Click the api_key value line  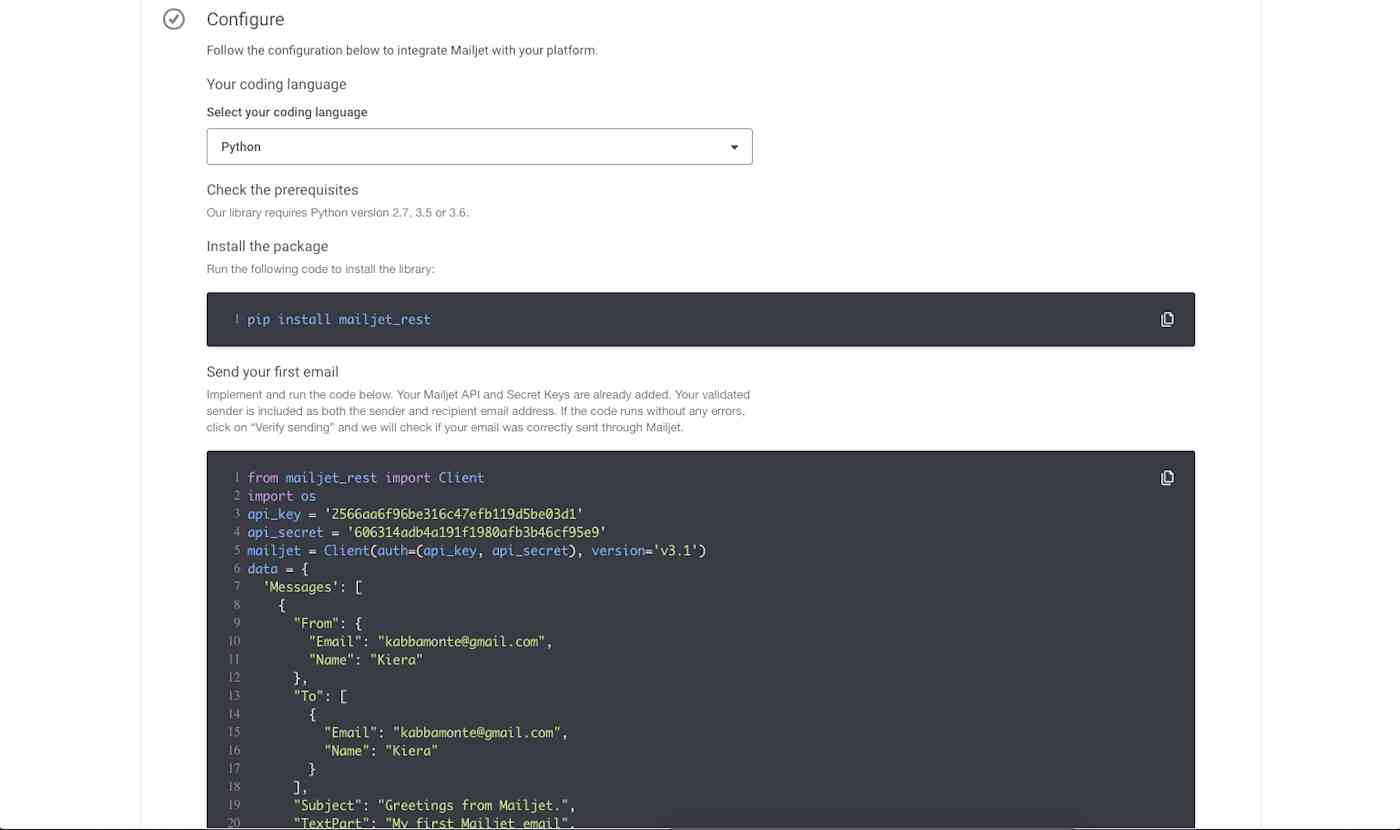point(415,514)
